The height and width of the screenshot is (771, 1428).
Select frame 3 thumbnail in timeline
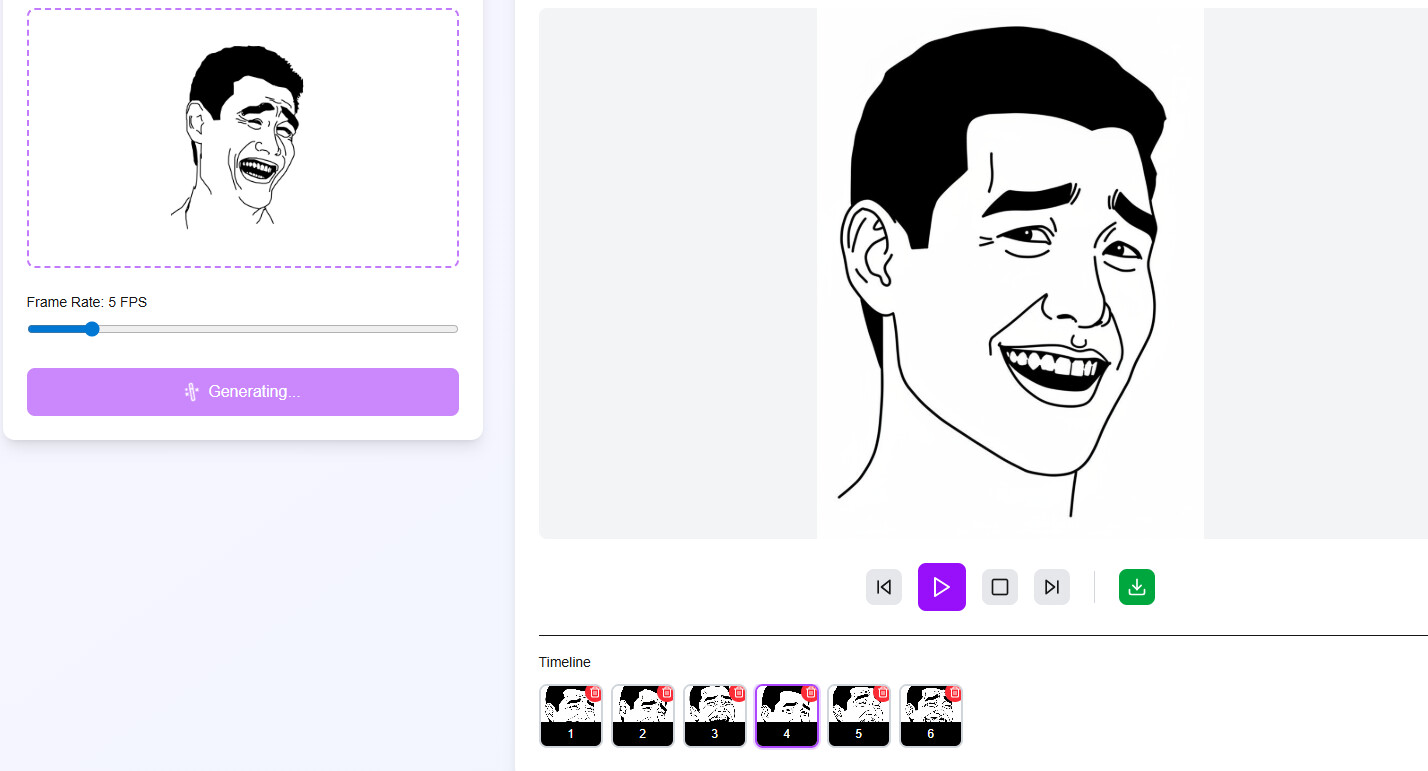point(715,716)
